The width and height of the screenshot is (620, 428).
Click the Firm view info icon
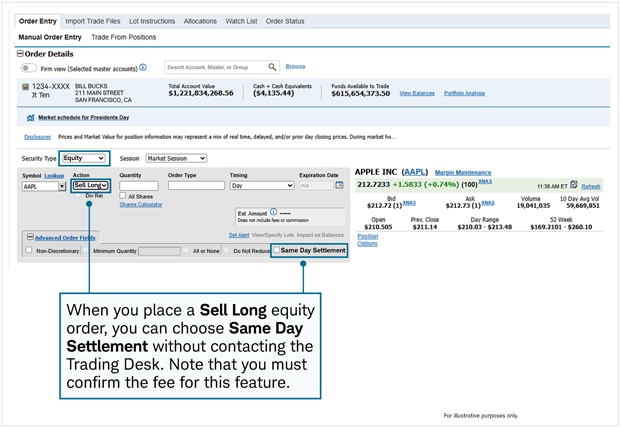pos(143,68)
